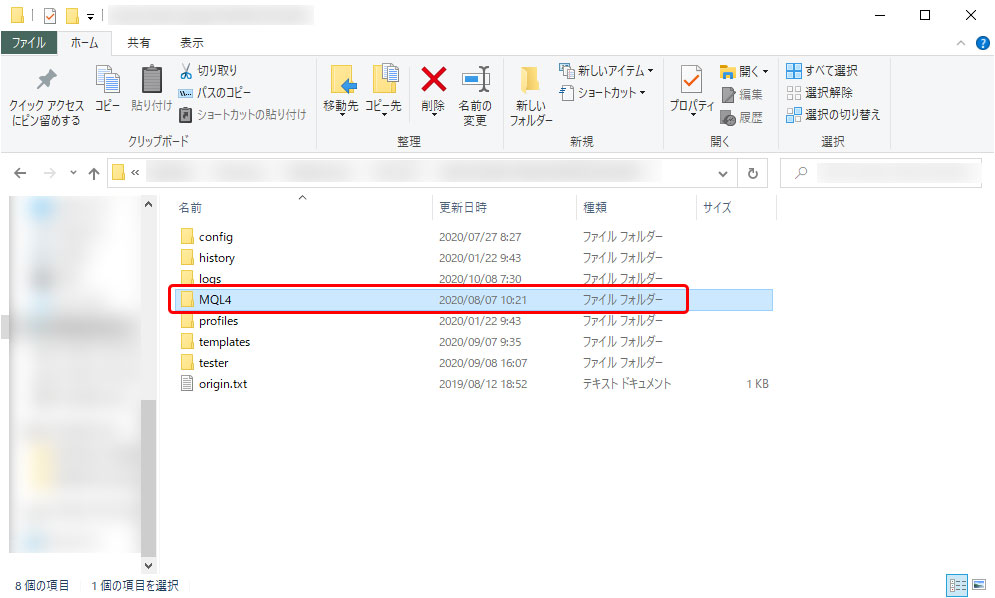This screenshot has width=995, height=598.
Task: Click the Delete (削除) red X icon
Action: pyautogui.click(x=433, y=80)
